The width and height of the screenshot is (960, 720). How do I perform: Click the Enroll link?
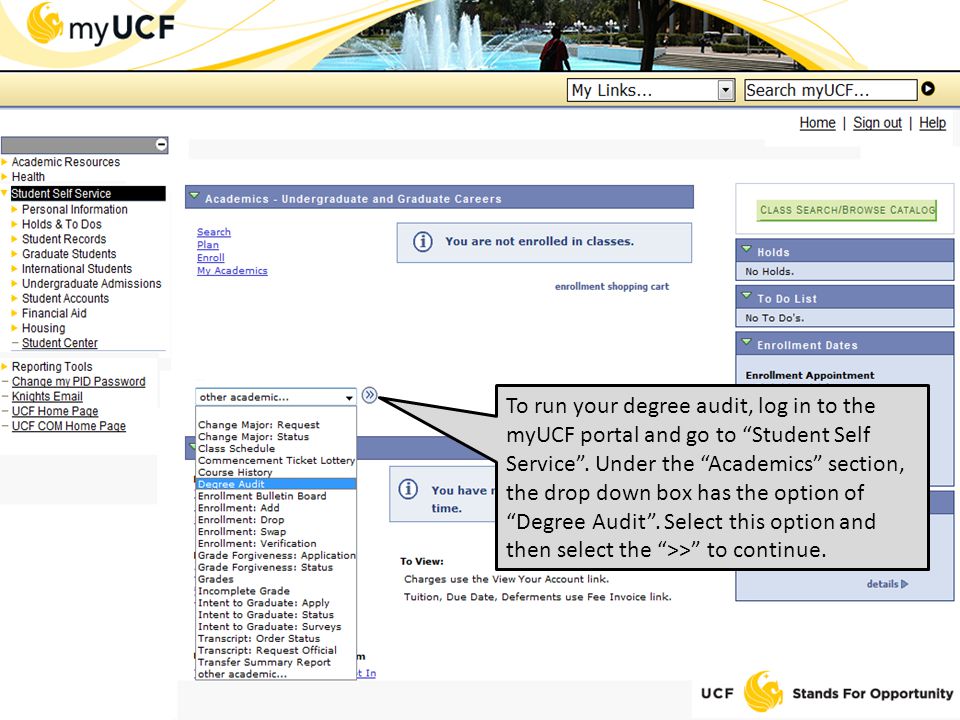[211, 258]
